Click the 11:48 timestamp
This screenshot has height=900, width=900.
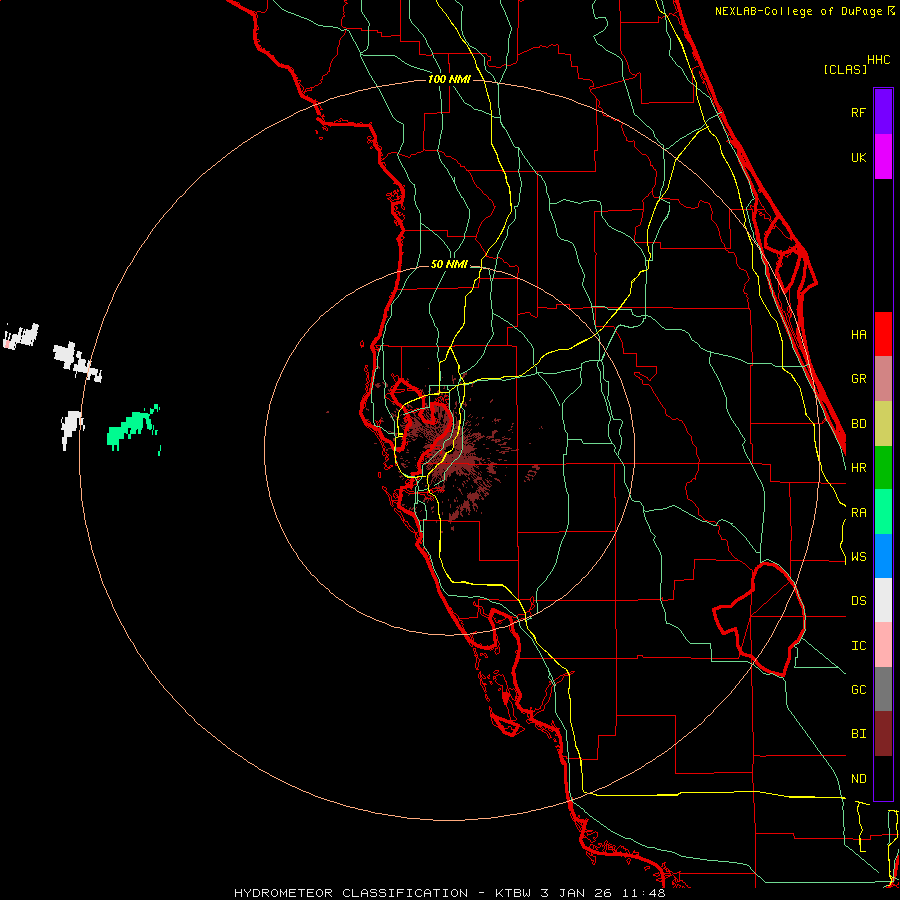[x=642, y=893]
